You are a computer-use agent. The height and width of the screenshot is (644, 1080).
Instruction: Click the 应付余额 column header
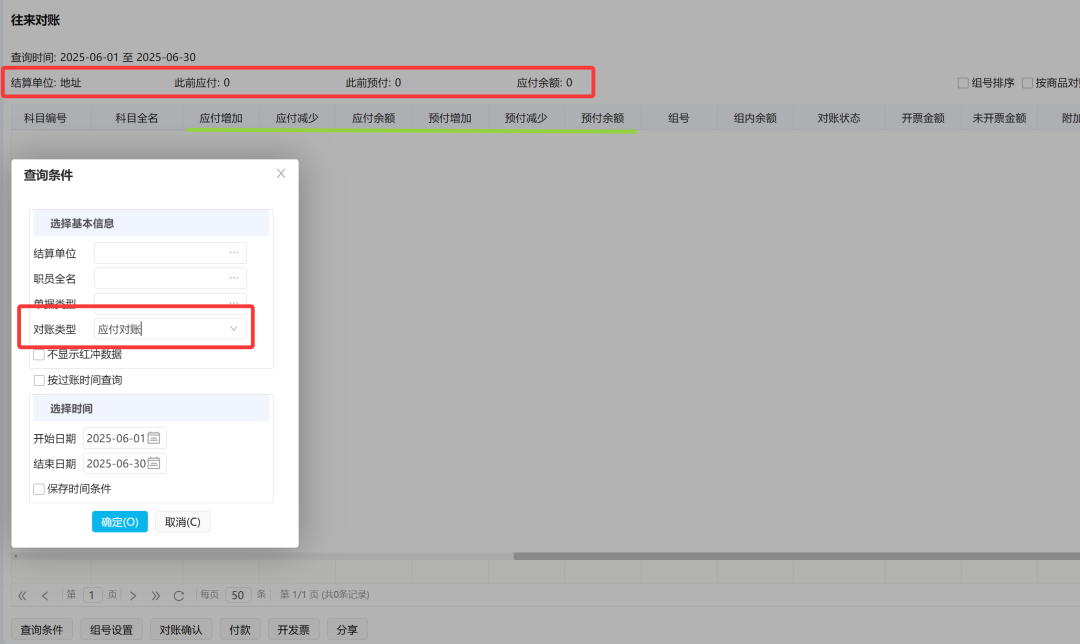(x=373, y=118)
